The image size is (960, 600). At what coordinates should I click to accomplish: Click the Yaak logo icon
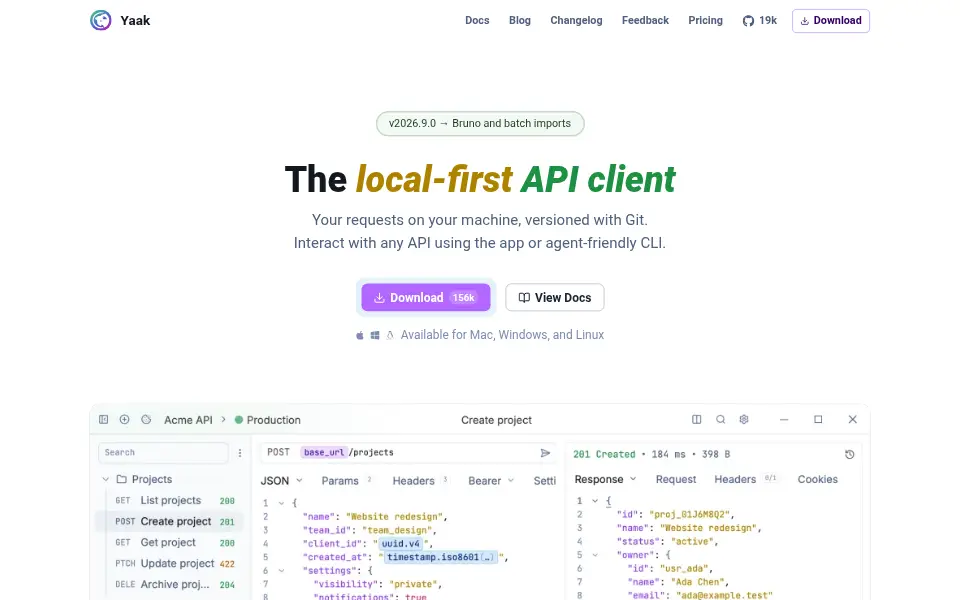click(x=100, y=20)
